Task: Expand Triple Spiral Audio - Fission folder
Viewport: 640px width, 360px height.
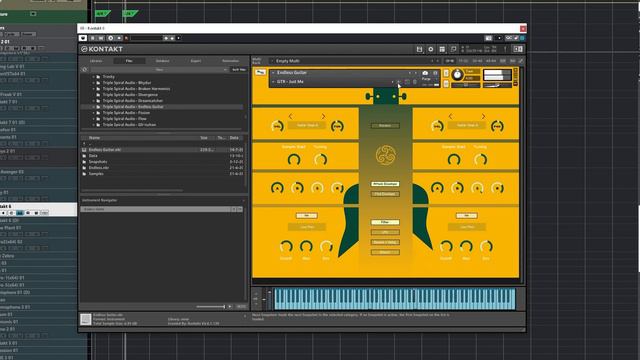Action: pos(94,113)
